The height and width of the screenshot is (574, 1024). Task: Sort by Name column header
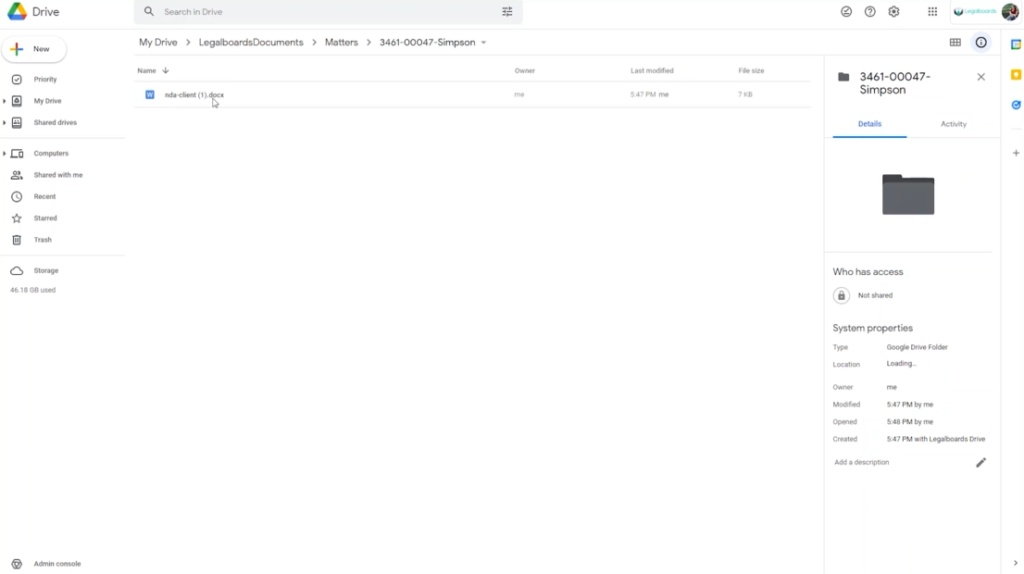click(x=147, y=71)
